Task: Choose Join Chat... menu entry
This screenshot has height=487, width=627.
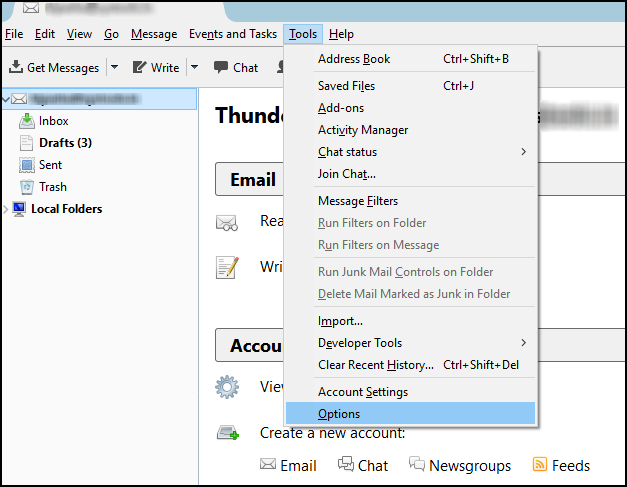Action: [410, 174]
